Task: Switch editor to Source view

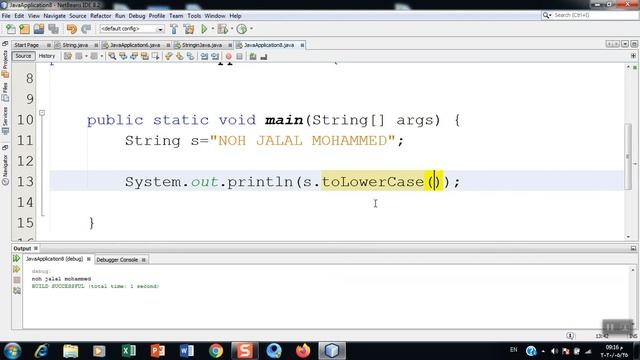Action: (x=23, y=56)
